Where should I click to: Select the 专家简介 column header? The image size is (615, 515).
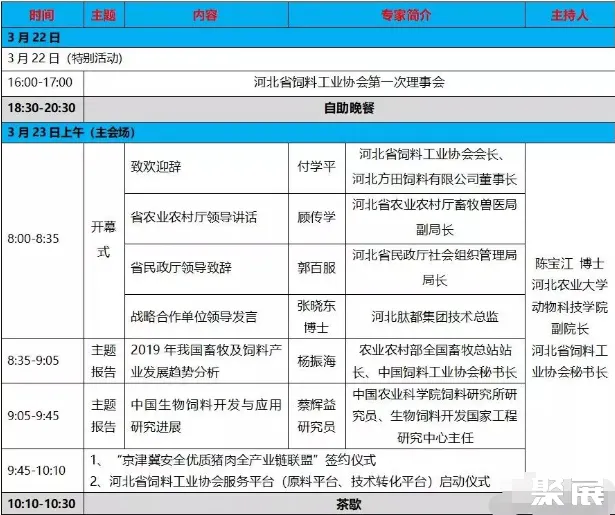pyautogui.click(x=405, y=17)
